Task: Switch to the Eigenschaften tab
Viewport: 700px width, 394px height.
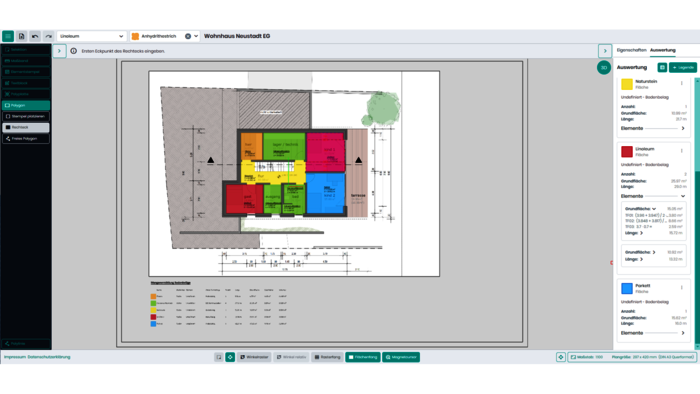Action: [x=631, y=50]
